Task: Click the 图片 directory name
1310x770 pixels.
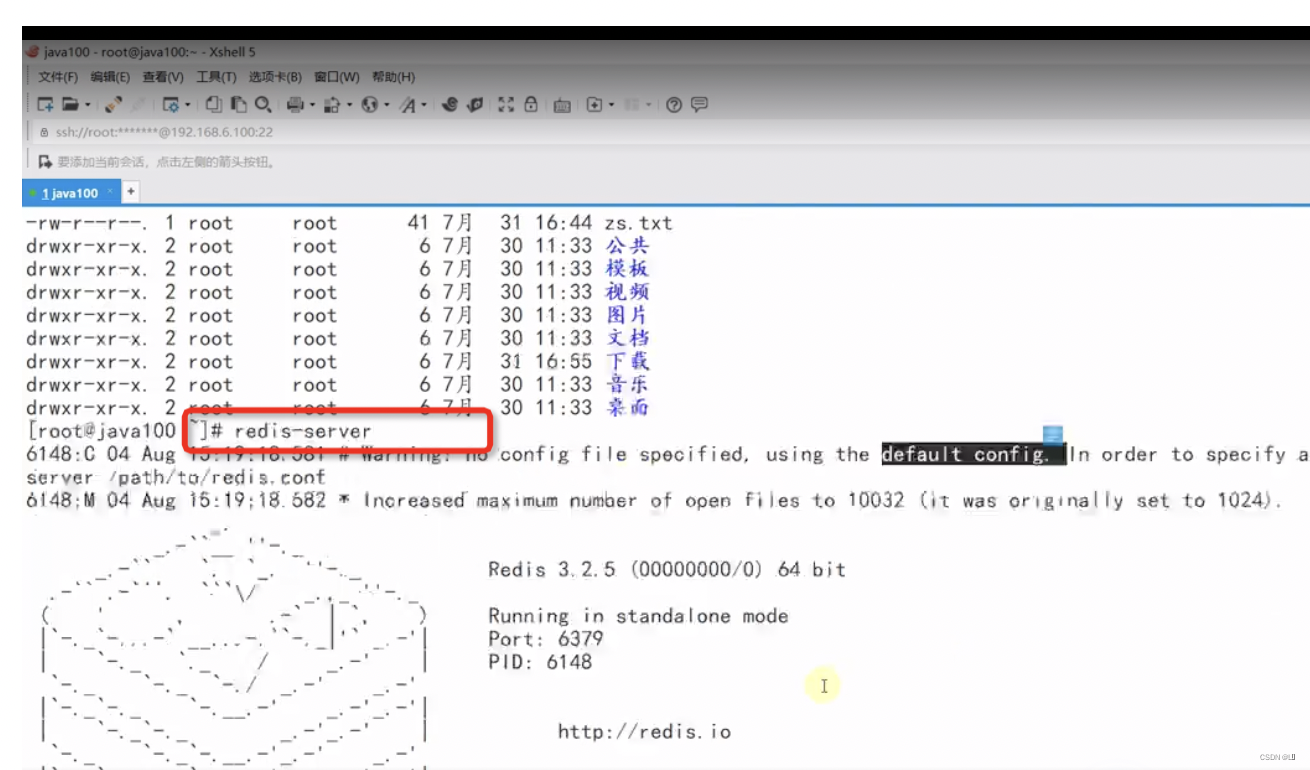Action: point(627,315)
